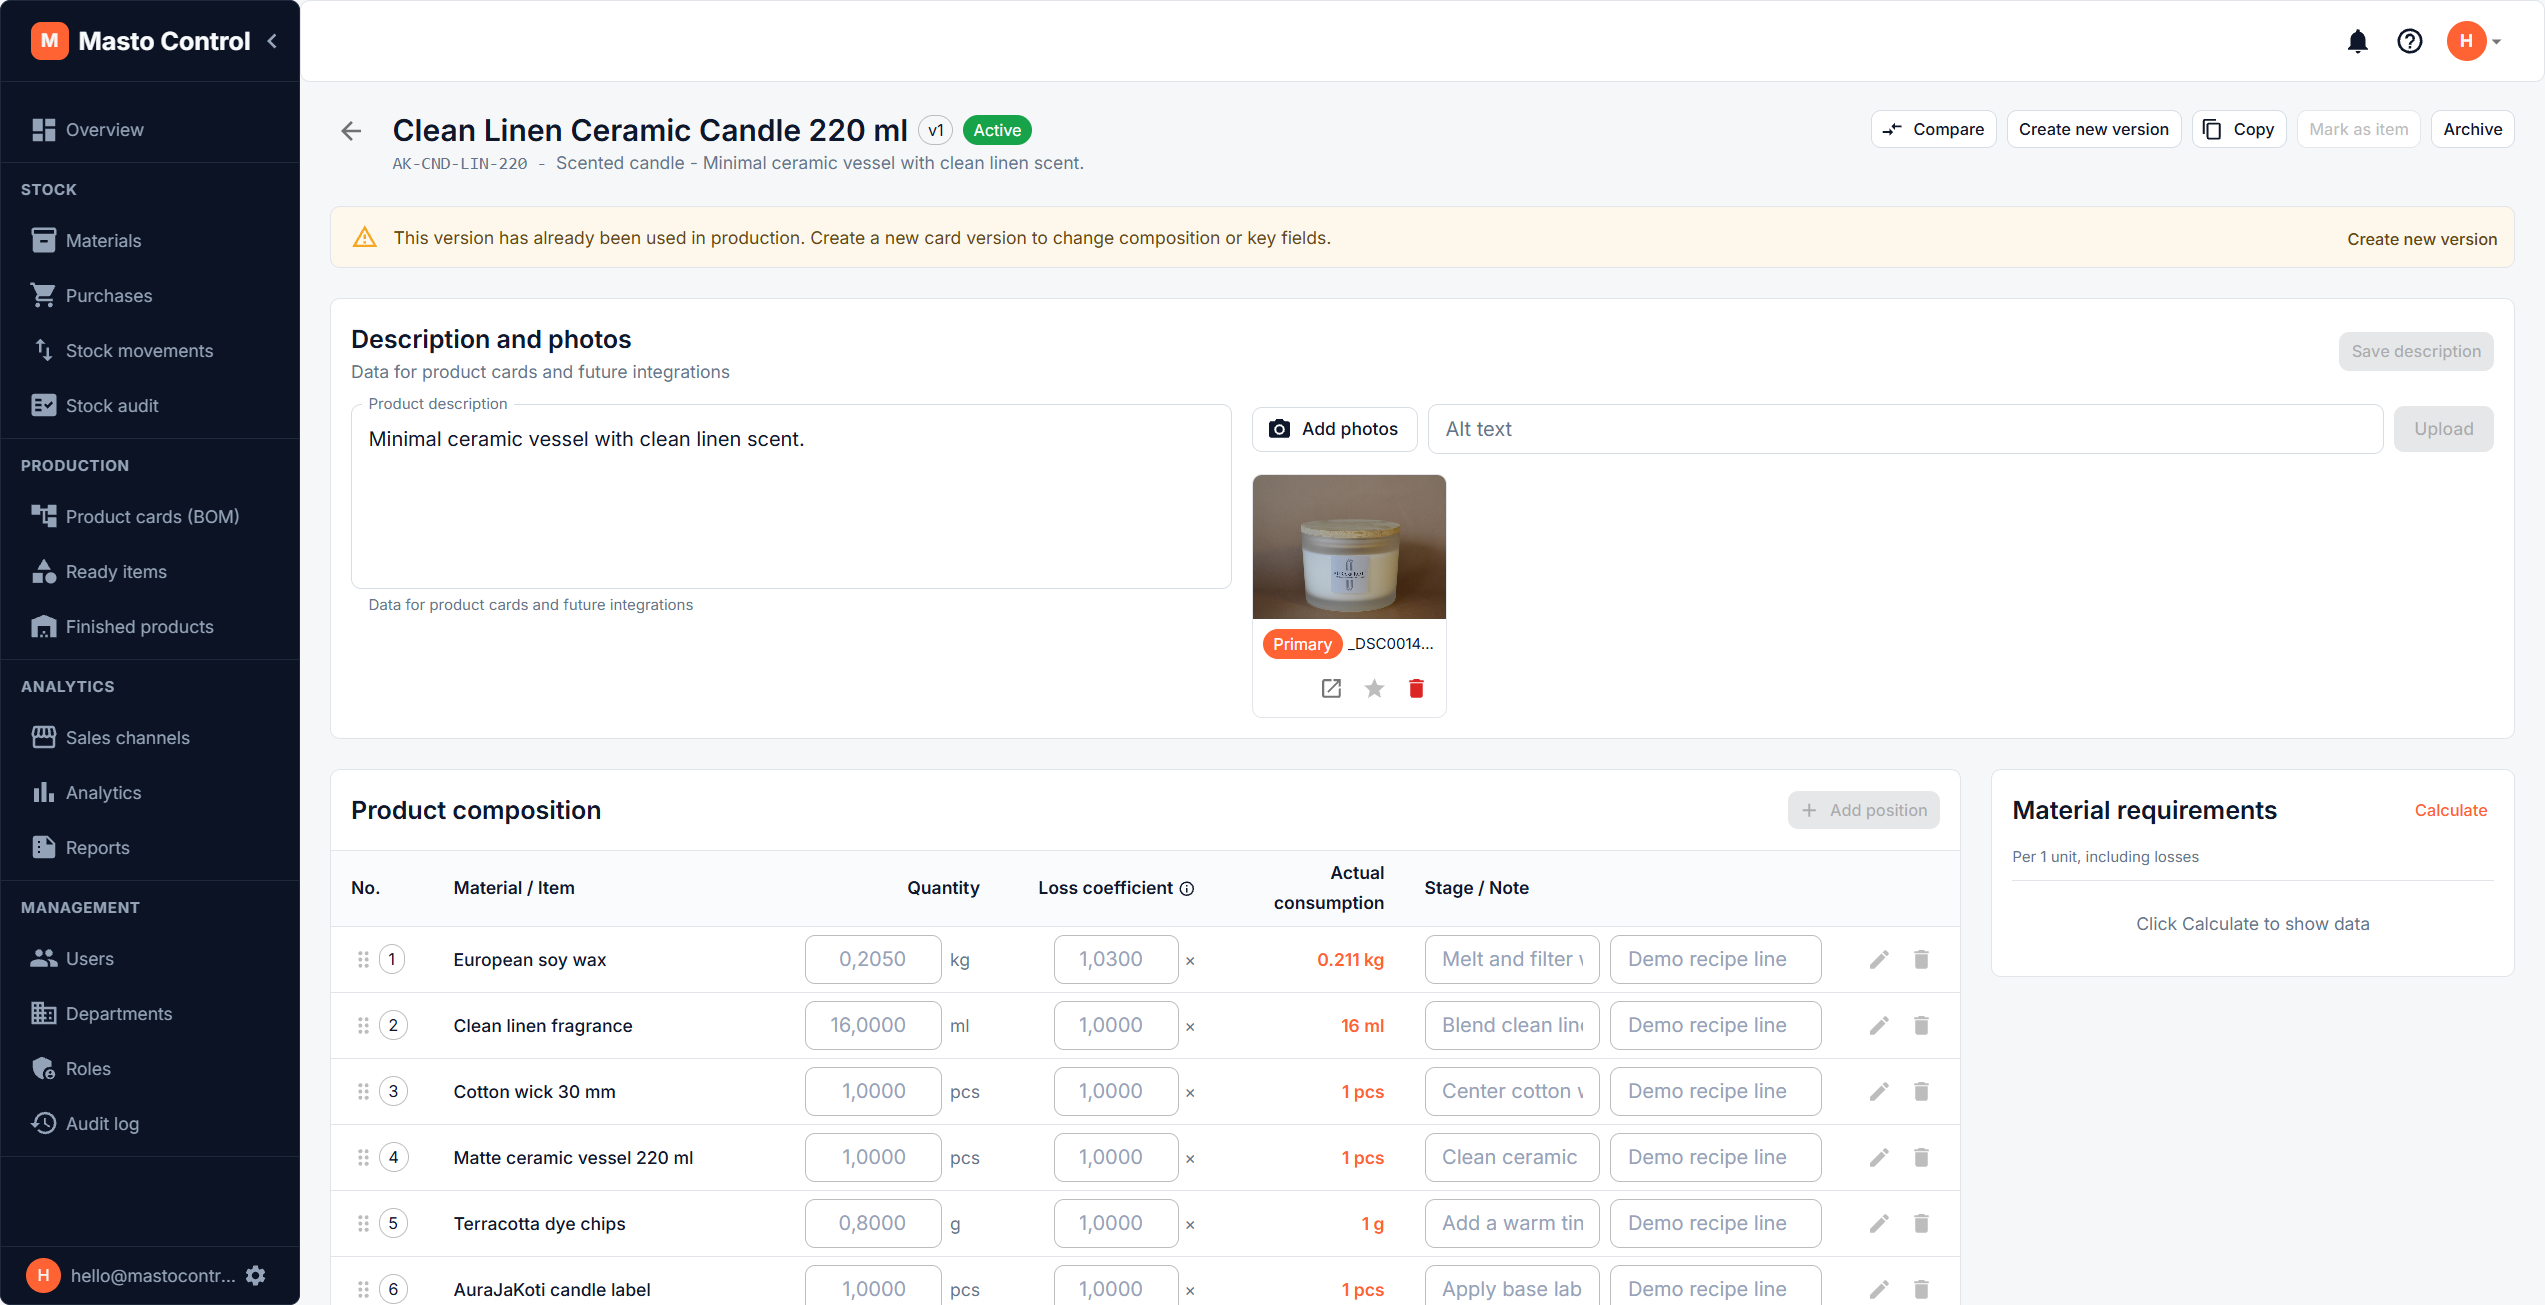Viewport: 2545px width, 1305px height.
Task: Click Create new version link in warning banner
Action: (x=2422, y=239)
